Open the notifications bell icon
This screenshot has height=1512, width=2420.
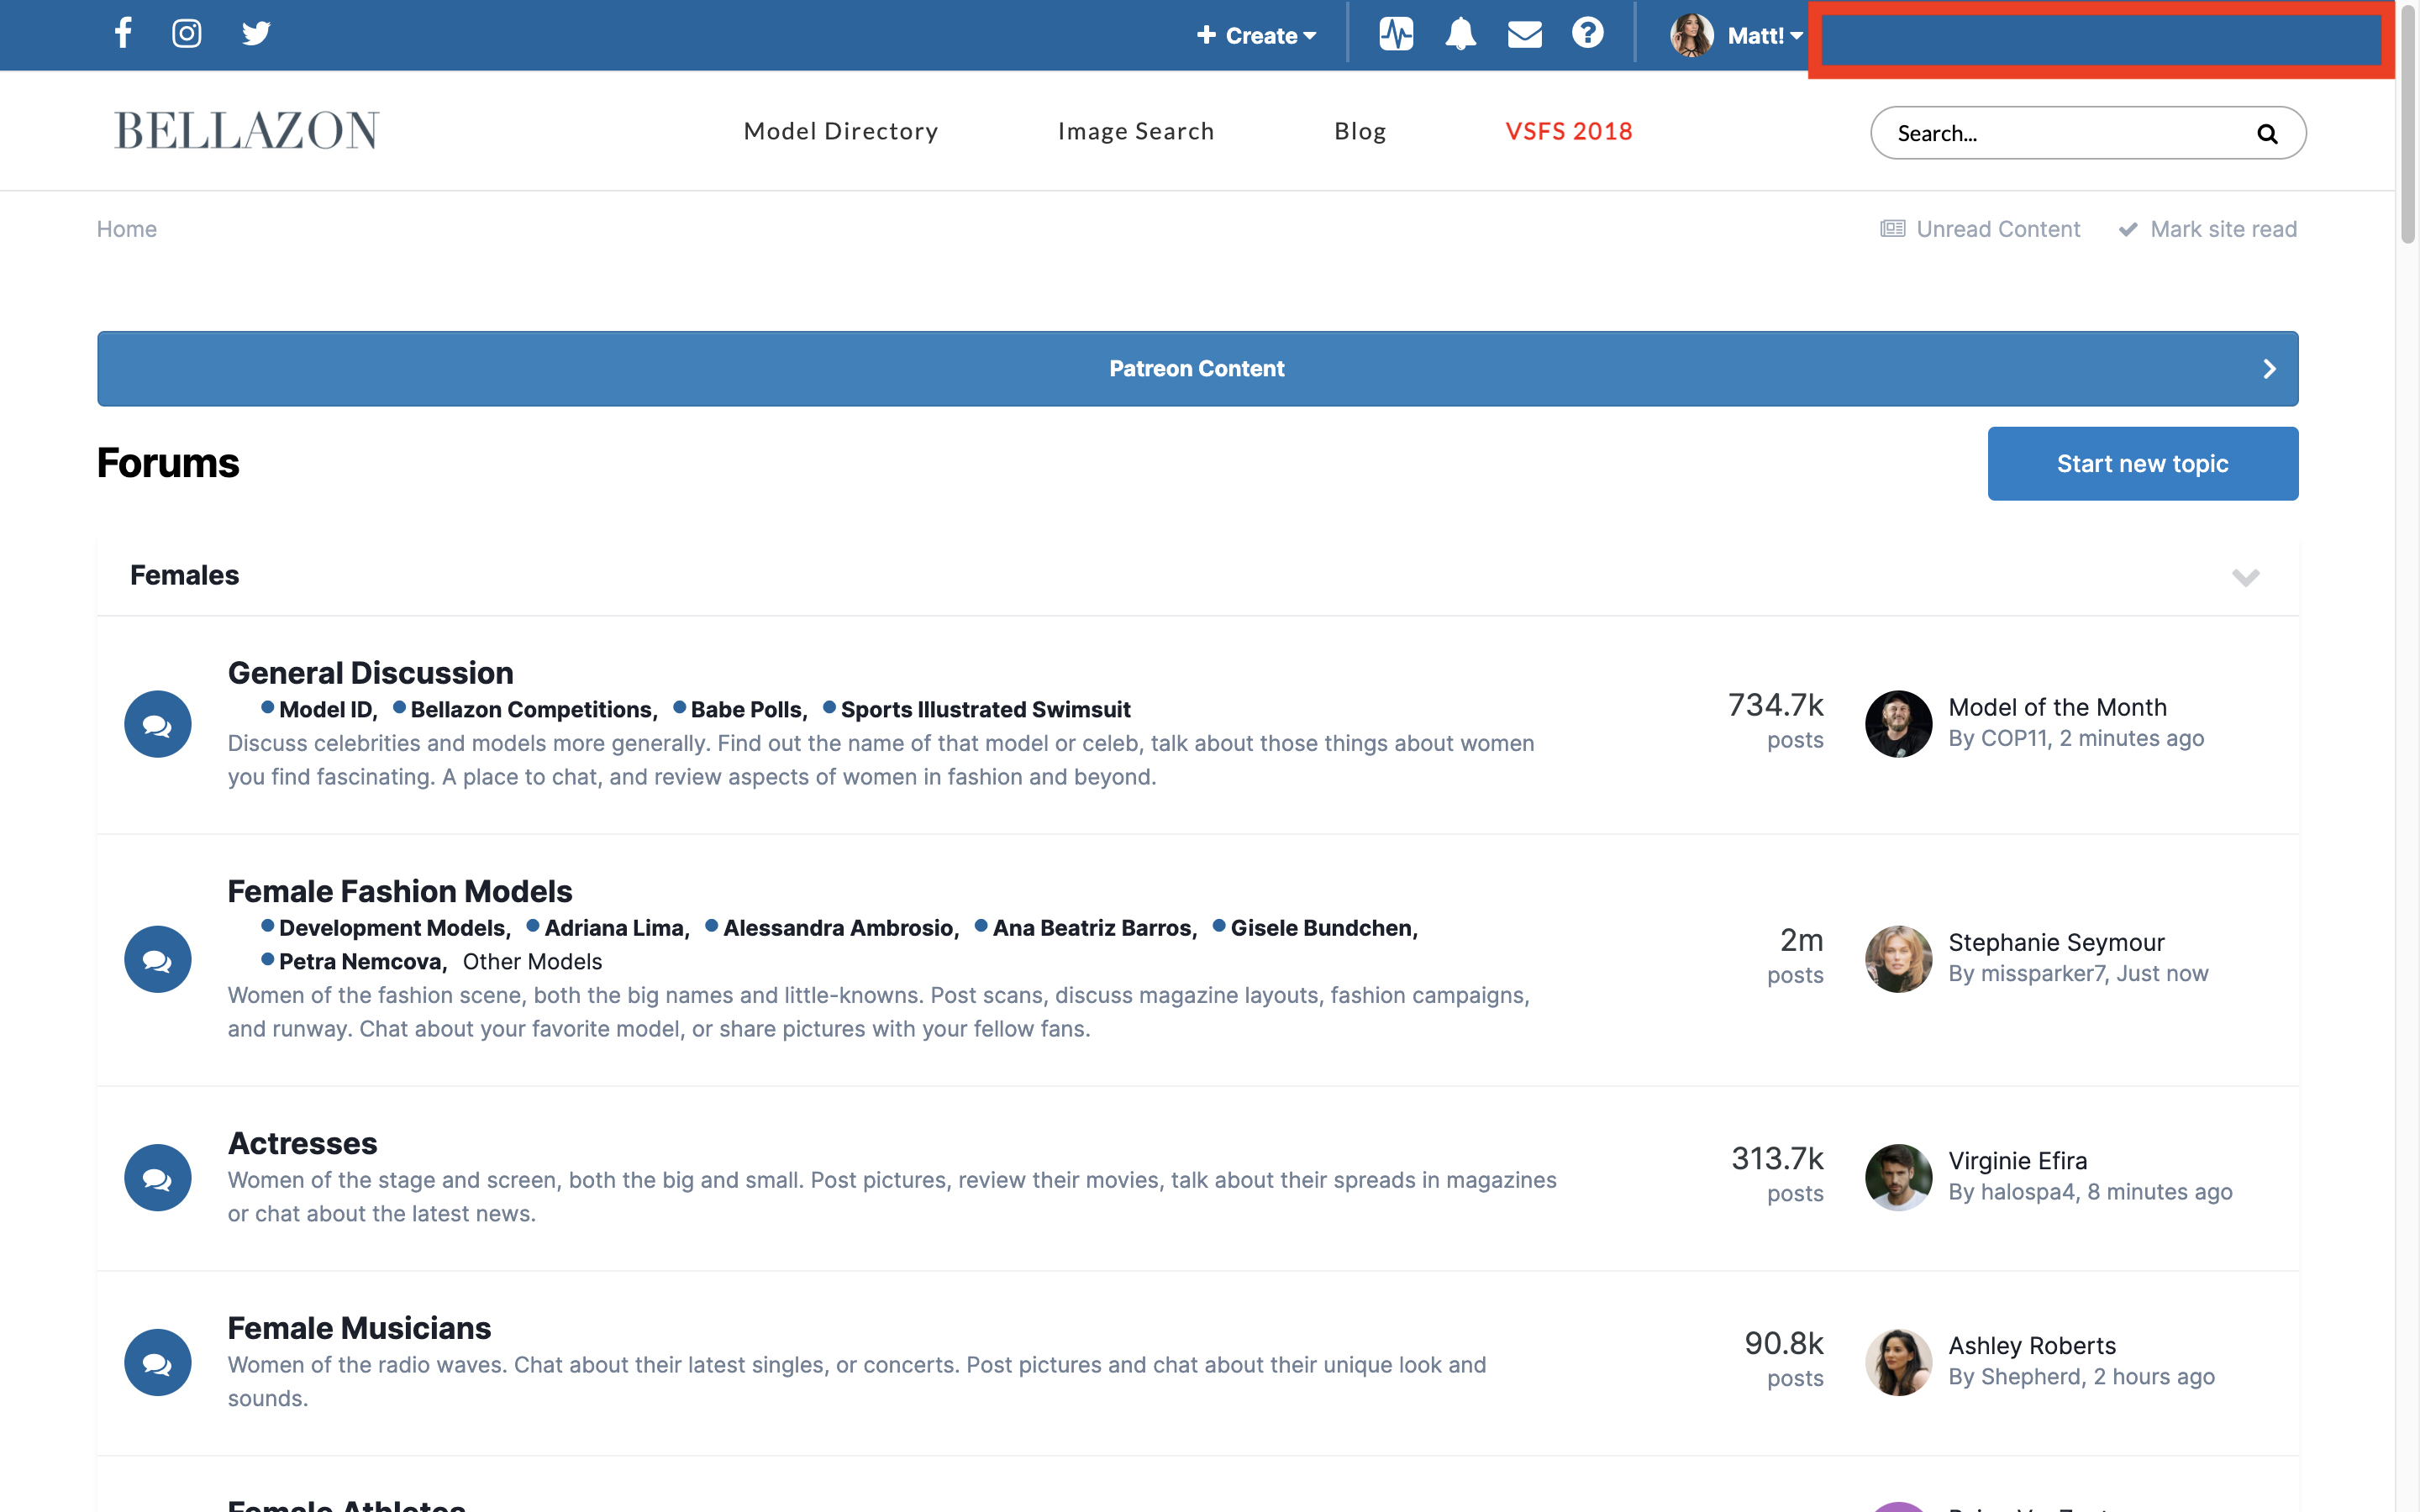[1460, 34]
